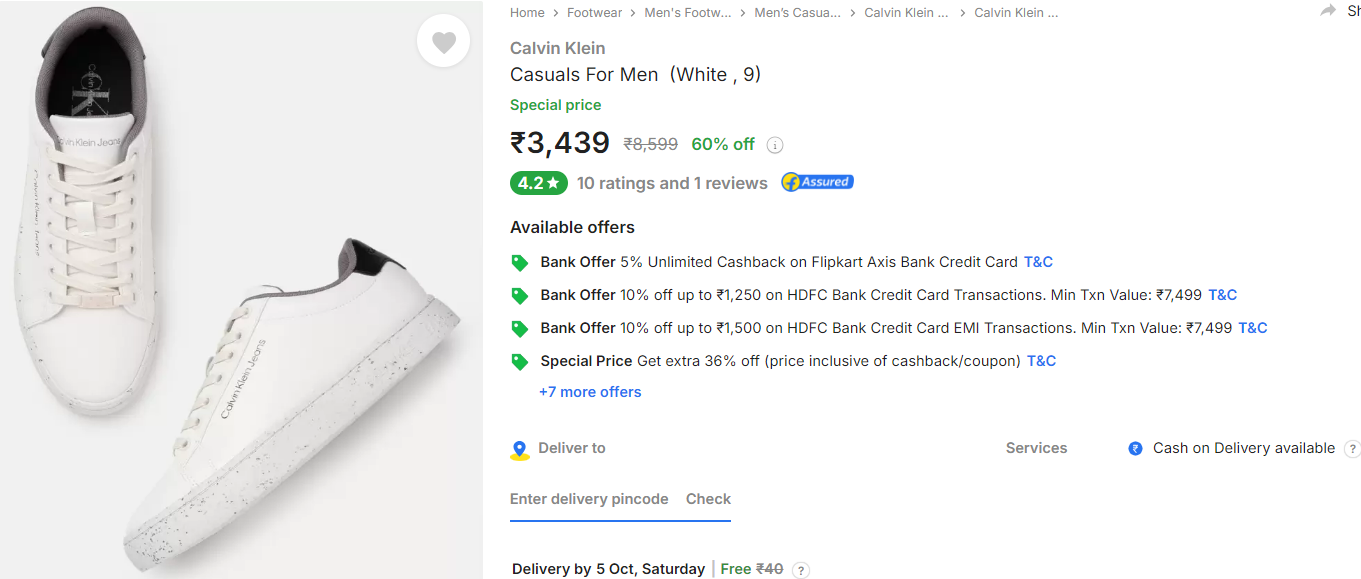The height and width of the screenshot is (579, 1361).
Task: Click the 4.2 star rating badge
Action: pos(539,183)
